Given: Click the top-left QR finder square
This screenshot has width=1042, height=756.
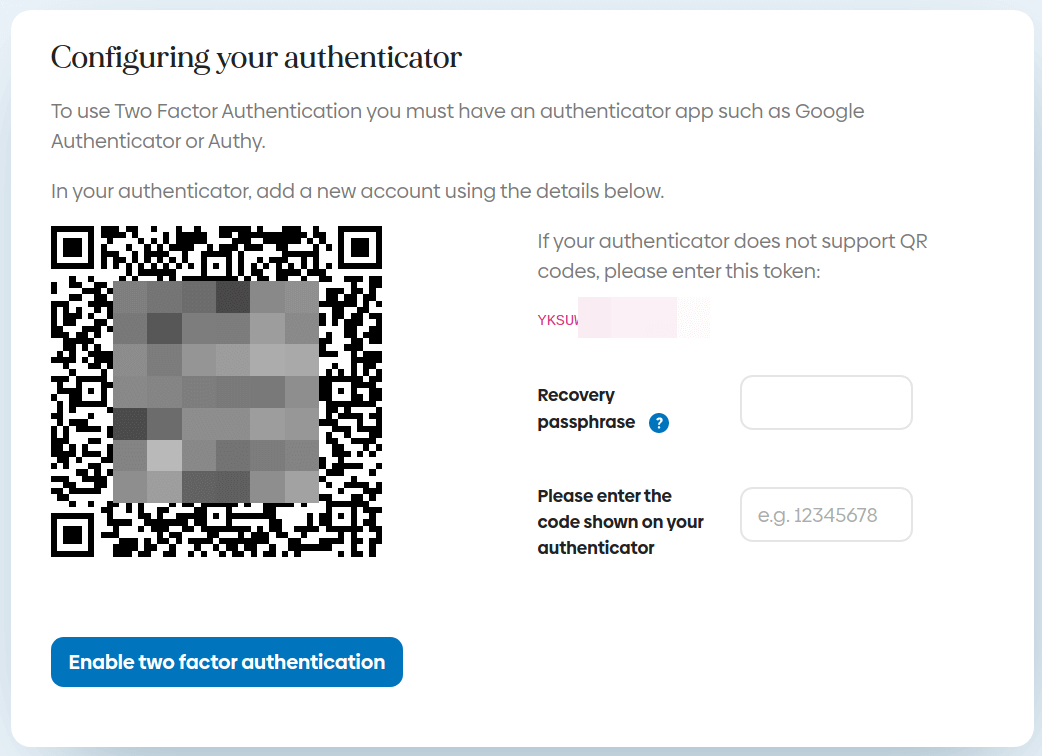Looking at the screenshot, I should pos(74,250).
